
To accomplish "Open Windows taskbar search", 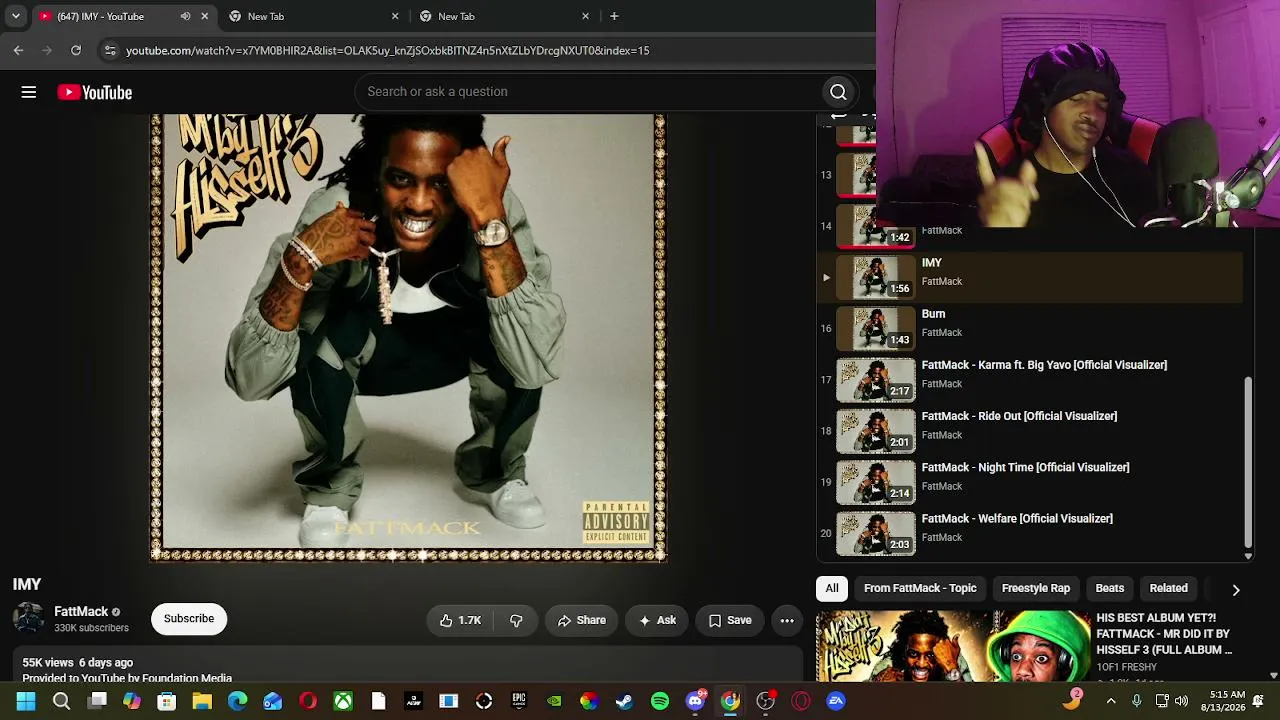I will pos(61,701).
